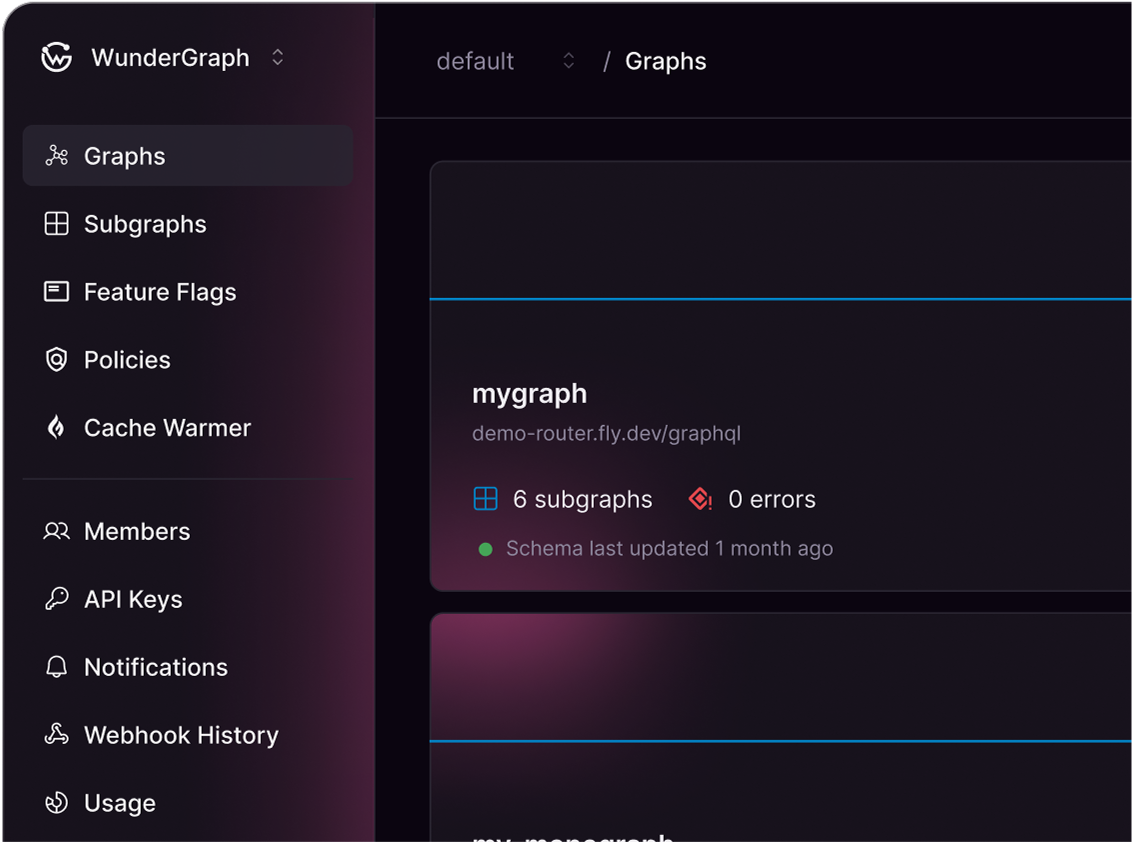Open the WunderGraph organization switcher arrows
The image size is (1132, 842).
(278, 58)
